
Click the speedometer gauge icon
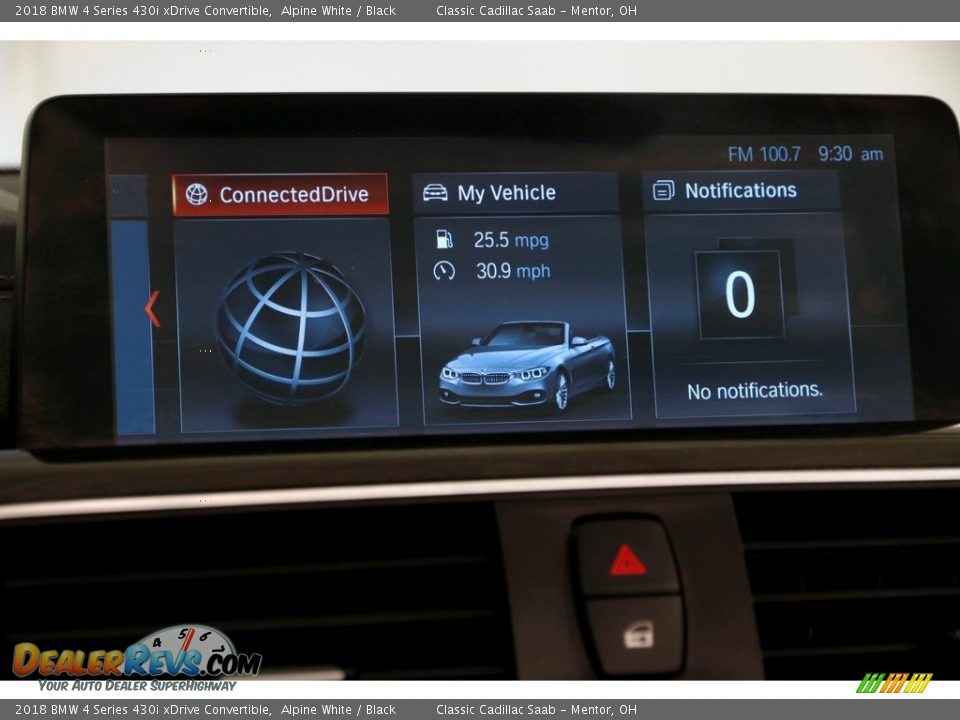[444, 271]
